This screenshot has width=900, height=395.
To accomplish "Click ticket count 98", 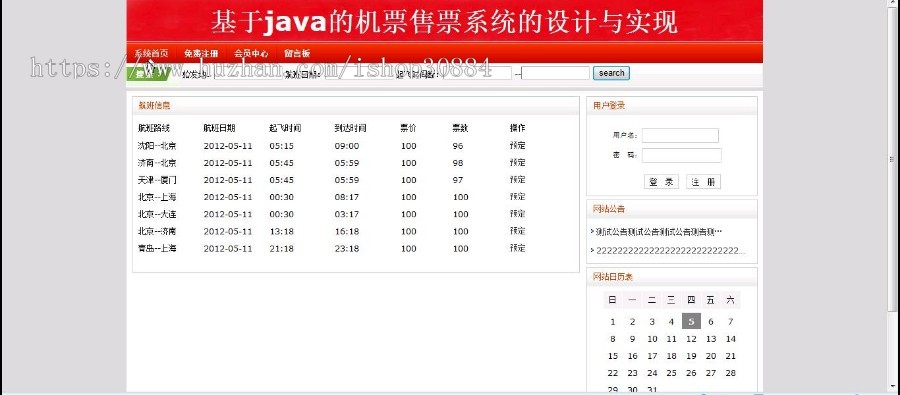I will click(457, 163).
